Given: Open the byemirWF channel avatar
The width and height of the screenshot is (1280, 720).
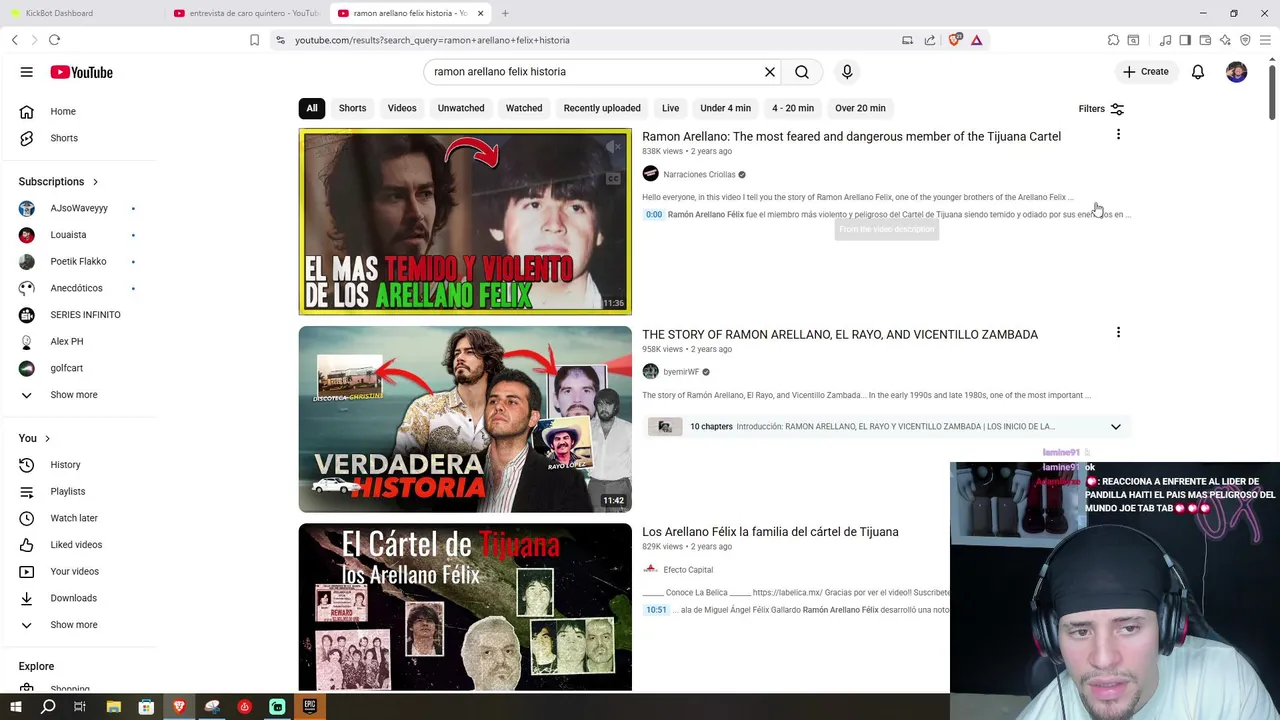Looking at the screenshot, I should 650,372.
